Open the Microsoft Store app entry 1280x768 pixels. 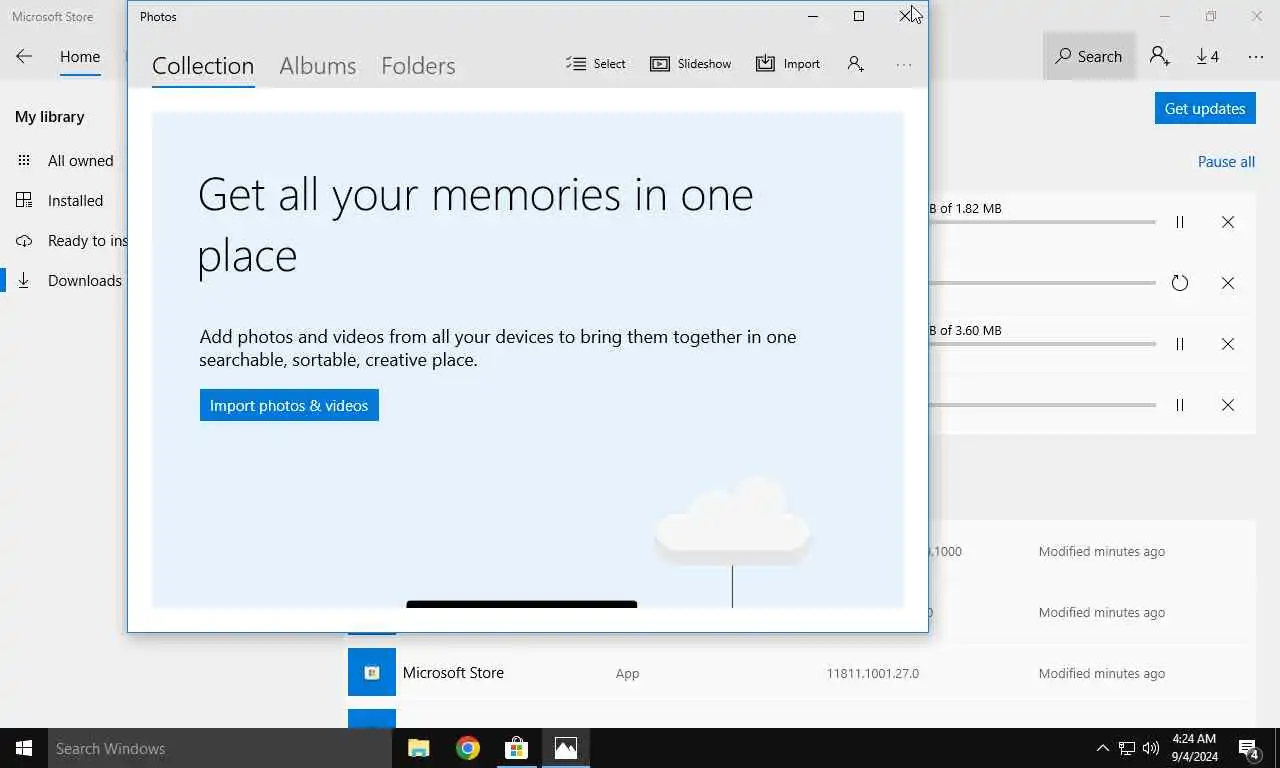click(801, 673)
